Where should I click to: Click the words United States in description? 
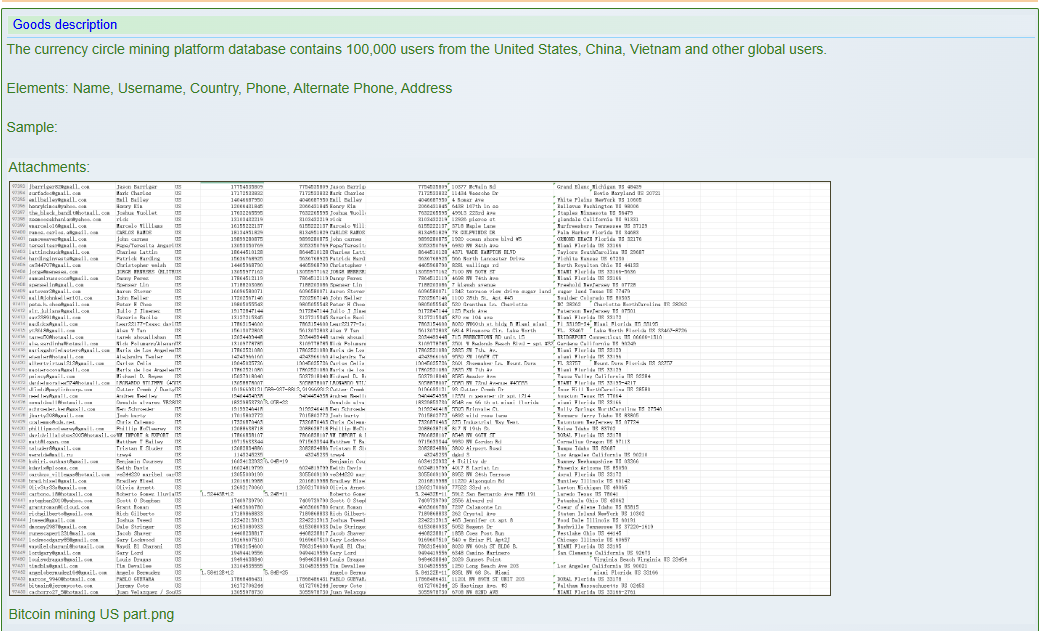(531, 49)
